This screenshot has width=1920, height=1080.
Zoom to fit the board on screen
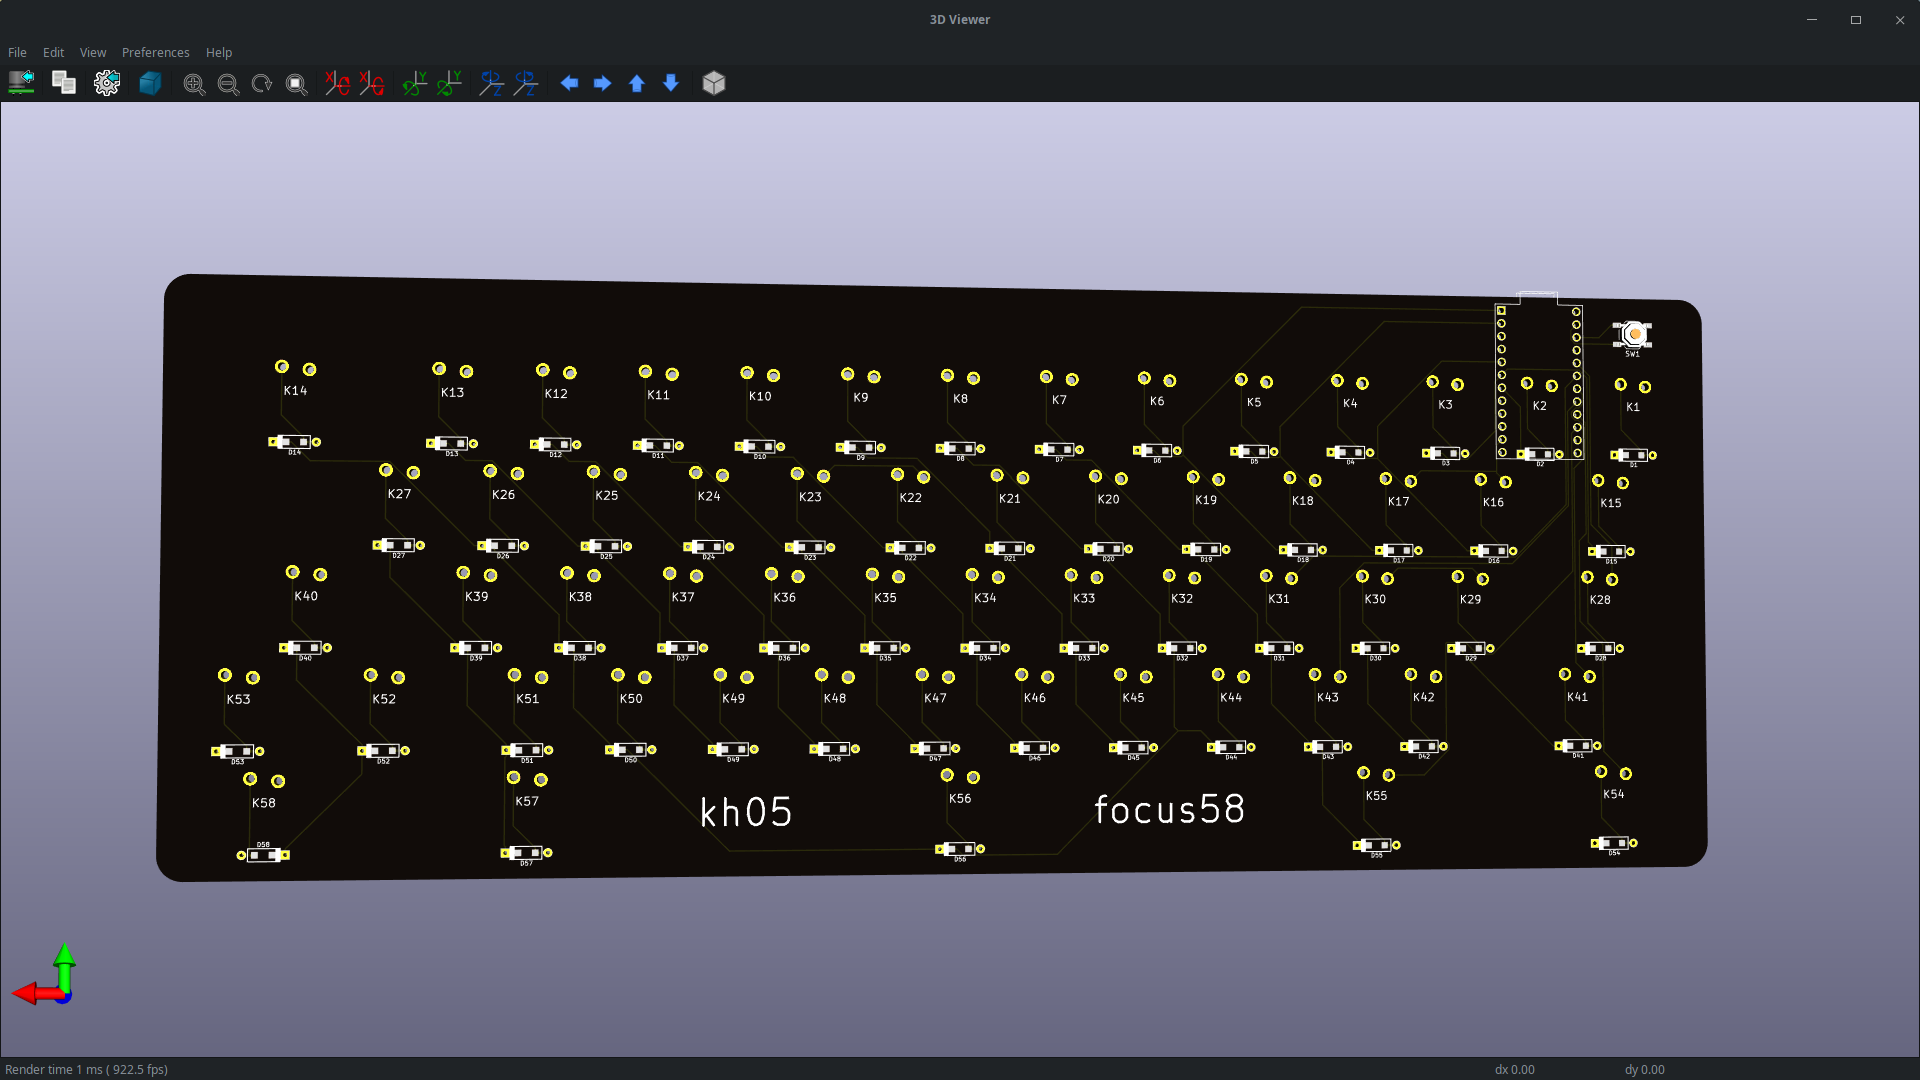tap(296, 84)
